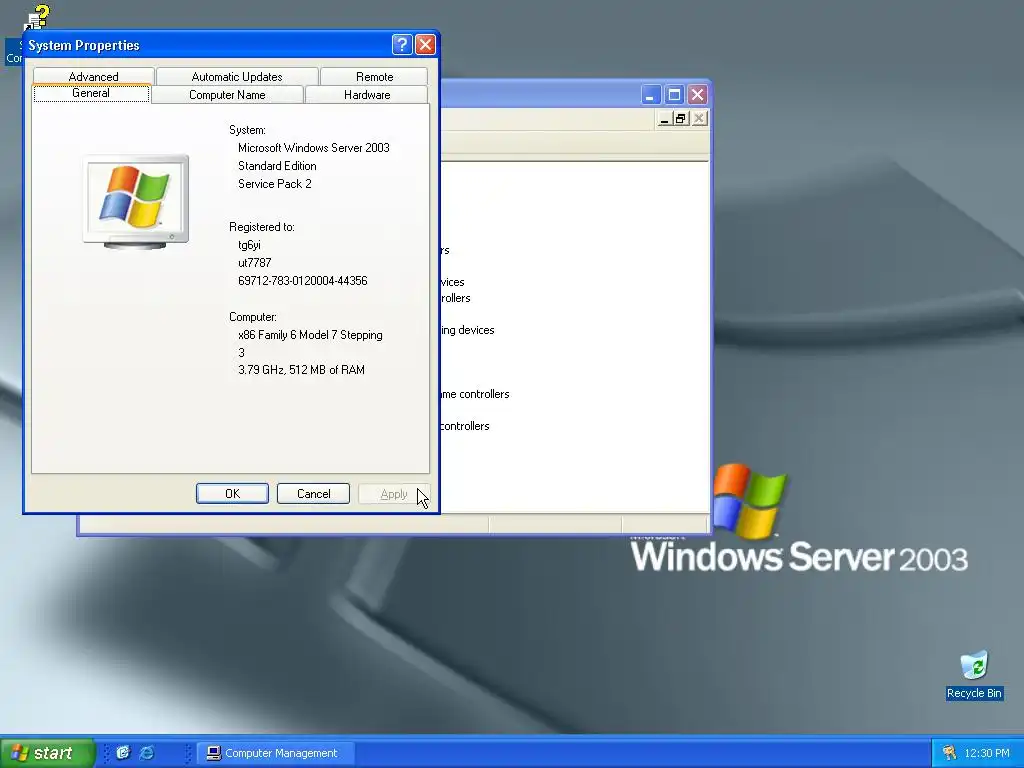The width and height of the screenshot is (1024, 768).
Task: Select the 'vices' item in Computer Management
Action: pos(453,281)
